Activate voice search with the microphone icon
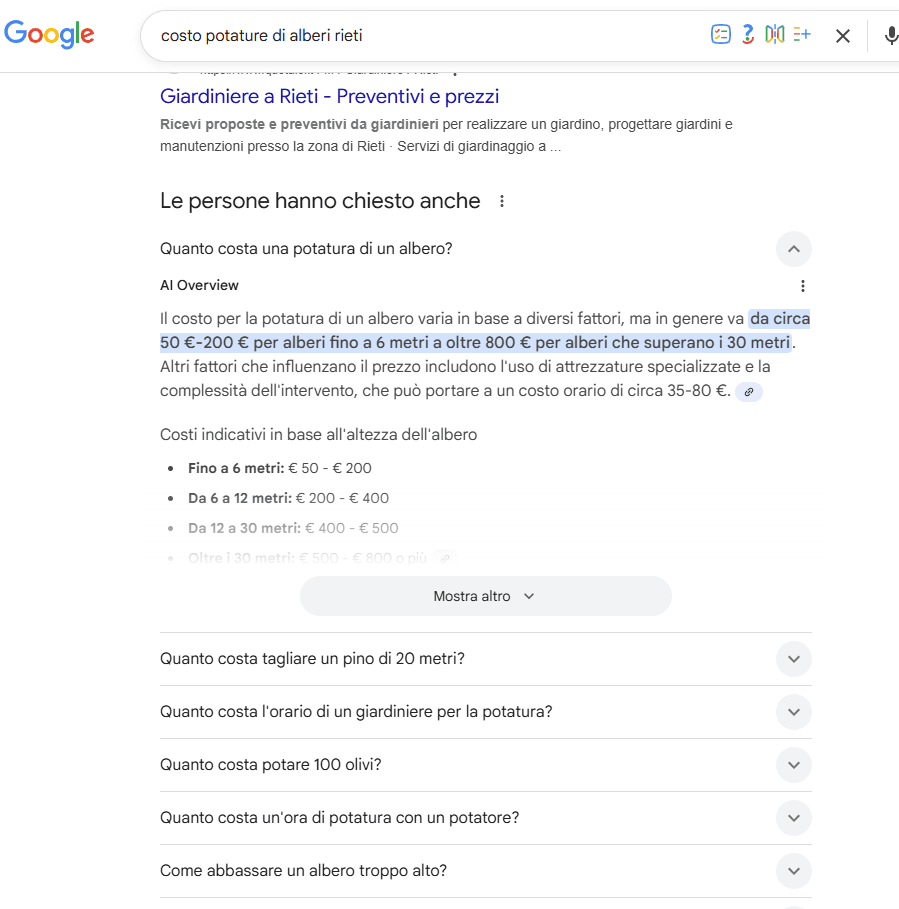Screen dimensions: 899x909 (891, 34)
